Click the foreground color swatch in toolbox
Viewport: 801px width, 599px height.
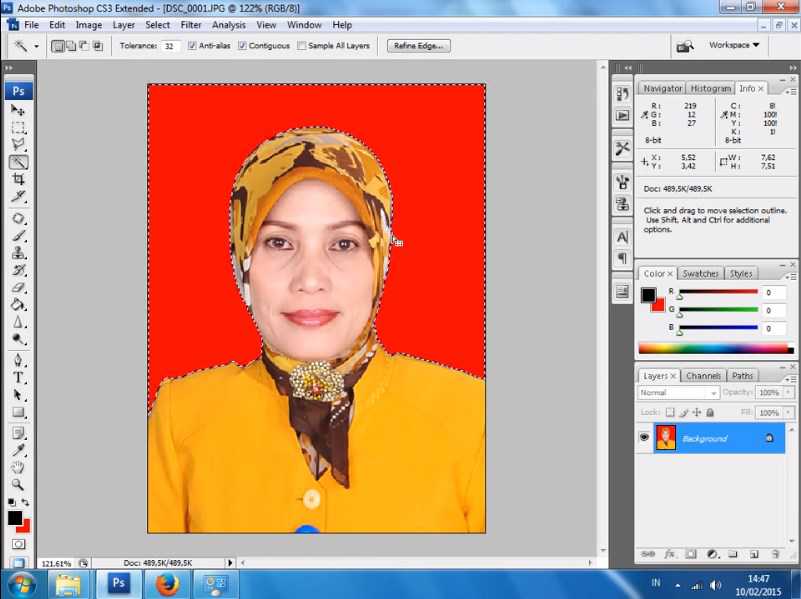(x=15, y=517)
